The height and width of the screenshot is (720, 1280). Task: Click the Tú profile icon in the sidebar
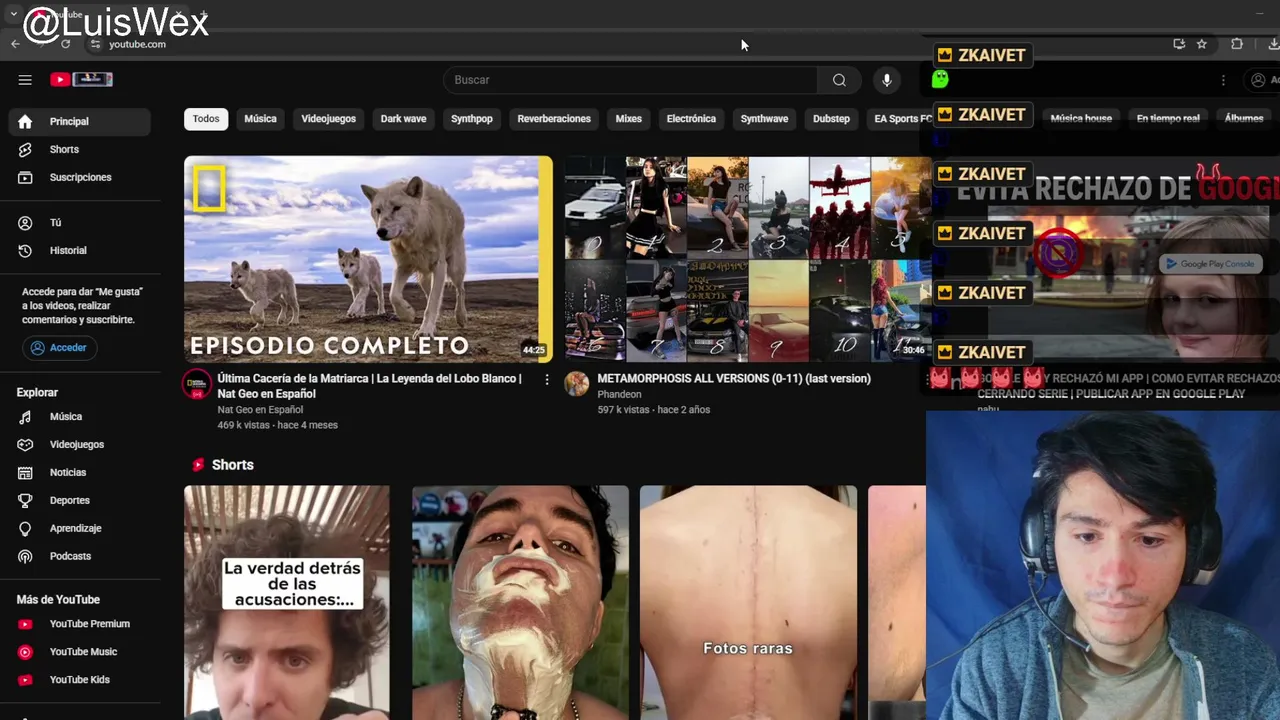tap(26, 222)
